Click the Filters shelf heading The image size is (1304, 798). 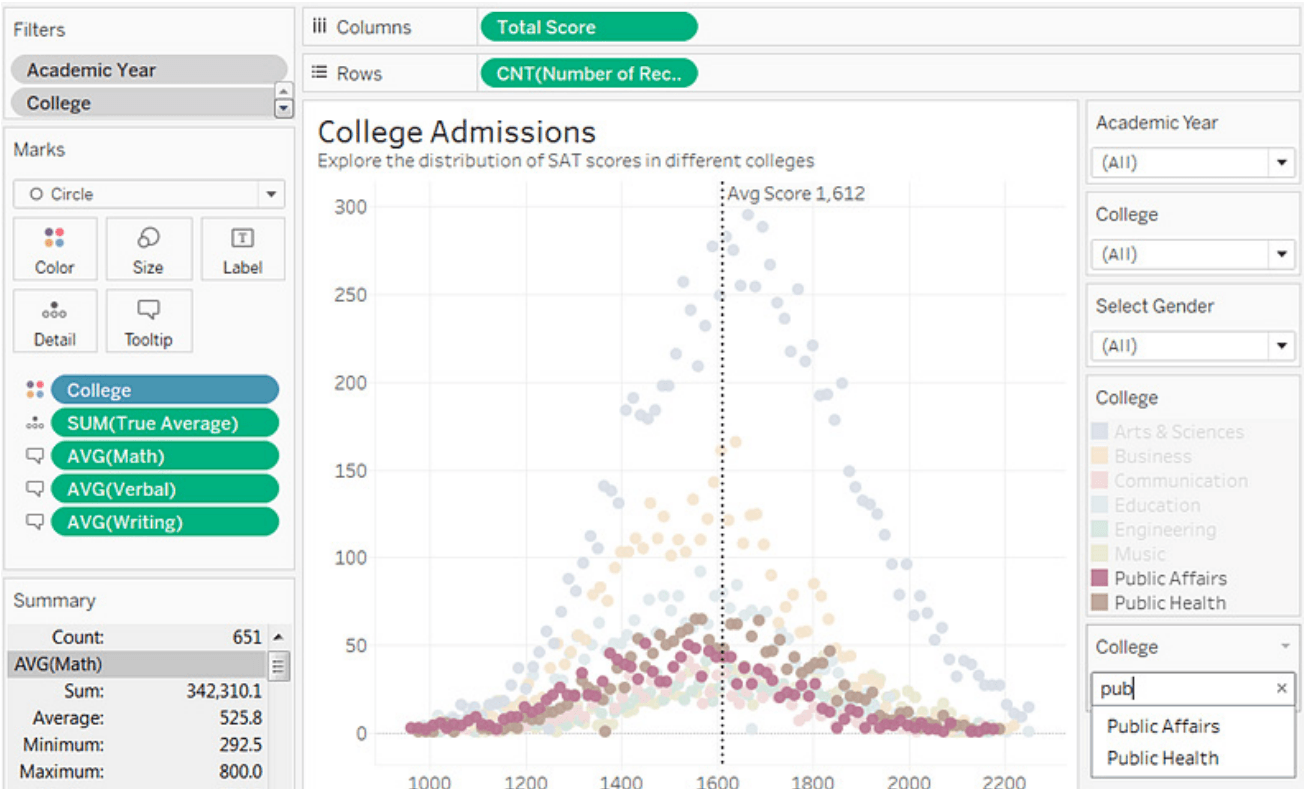[39, 30]
